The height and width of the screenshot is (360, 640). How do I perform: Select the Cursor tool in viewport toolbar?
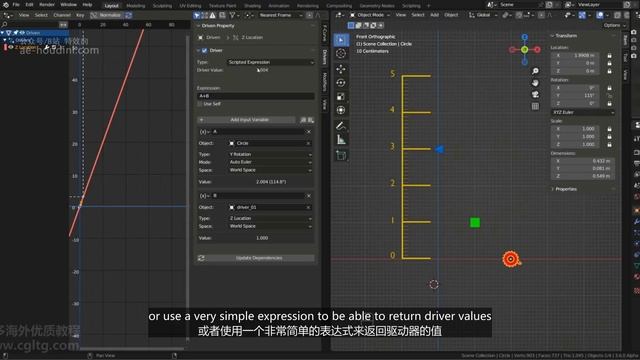click(341, 53)
